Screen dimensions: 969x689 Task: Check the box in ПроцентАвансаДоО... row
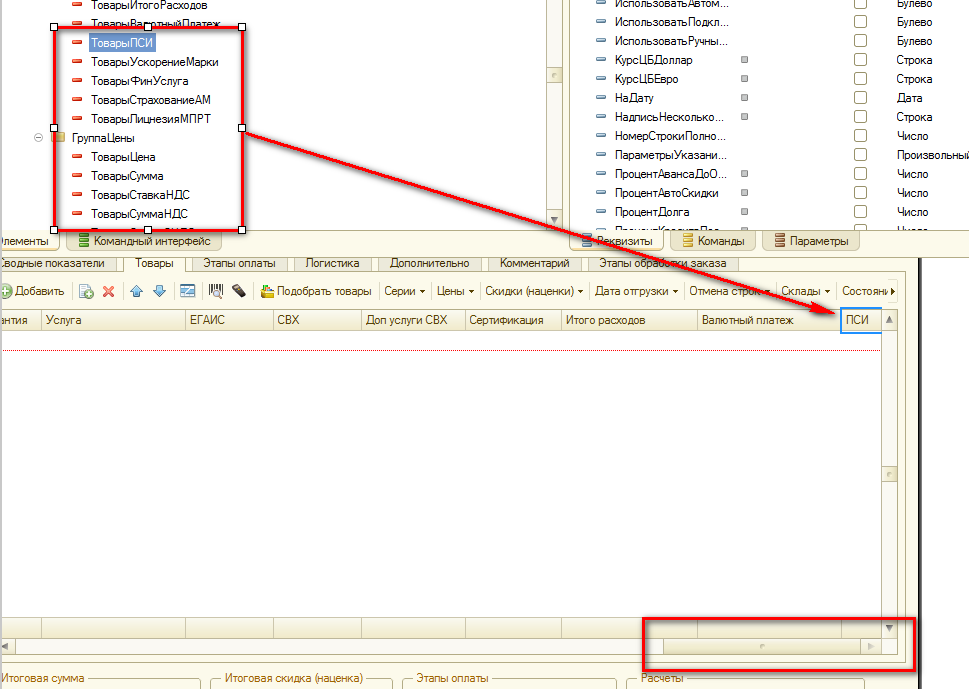(860, 174)
